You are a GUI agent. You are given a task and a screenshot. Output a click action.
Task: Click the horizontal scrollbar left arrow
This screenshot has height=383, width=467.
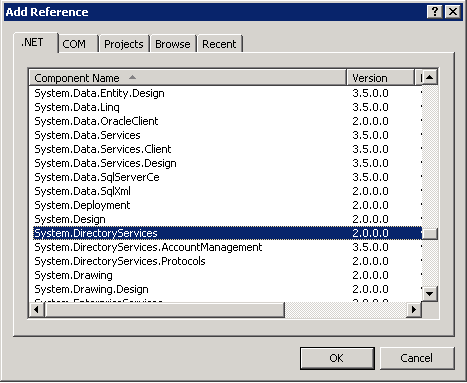pyautogui.click(x=37, y=310)
